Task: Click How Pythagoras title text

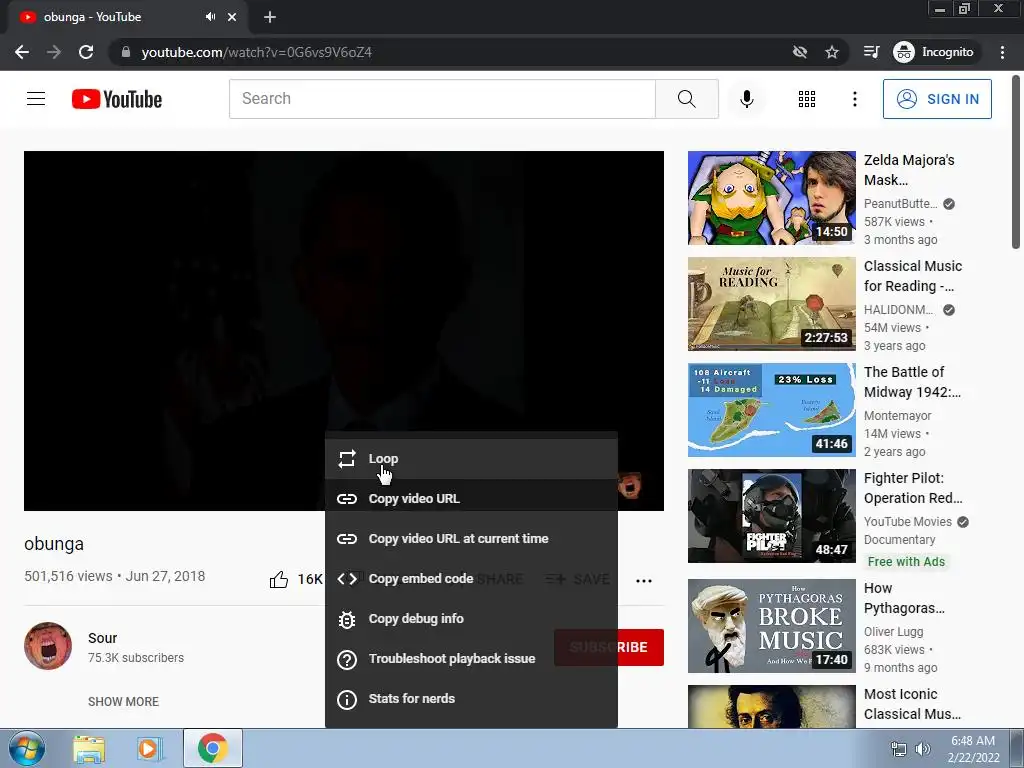Action: (904, 598)
